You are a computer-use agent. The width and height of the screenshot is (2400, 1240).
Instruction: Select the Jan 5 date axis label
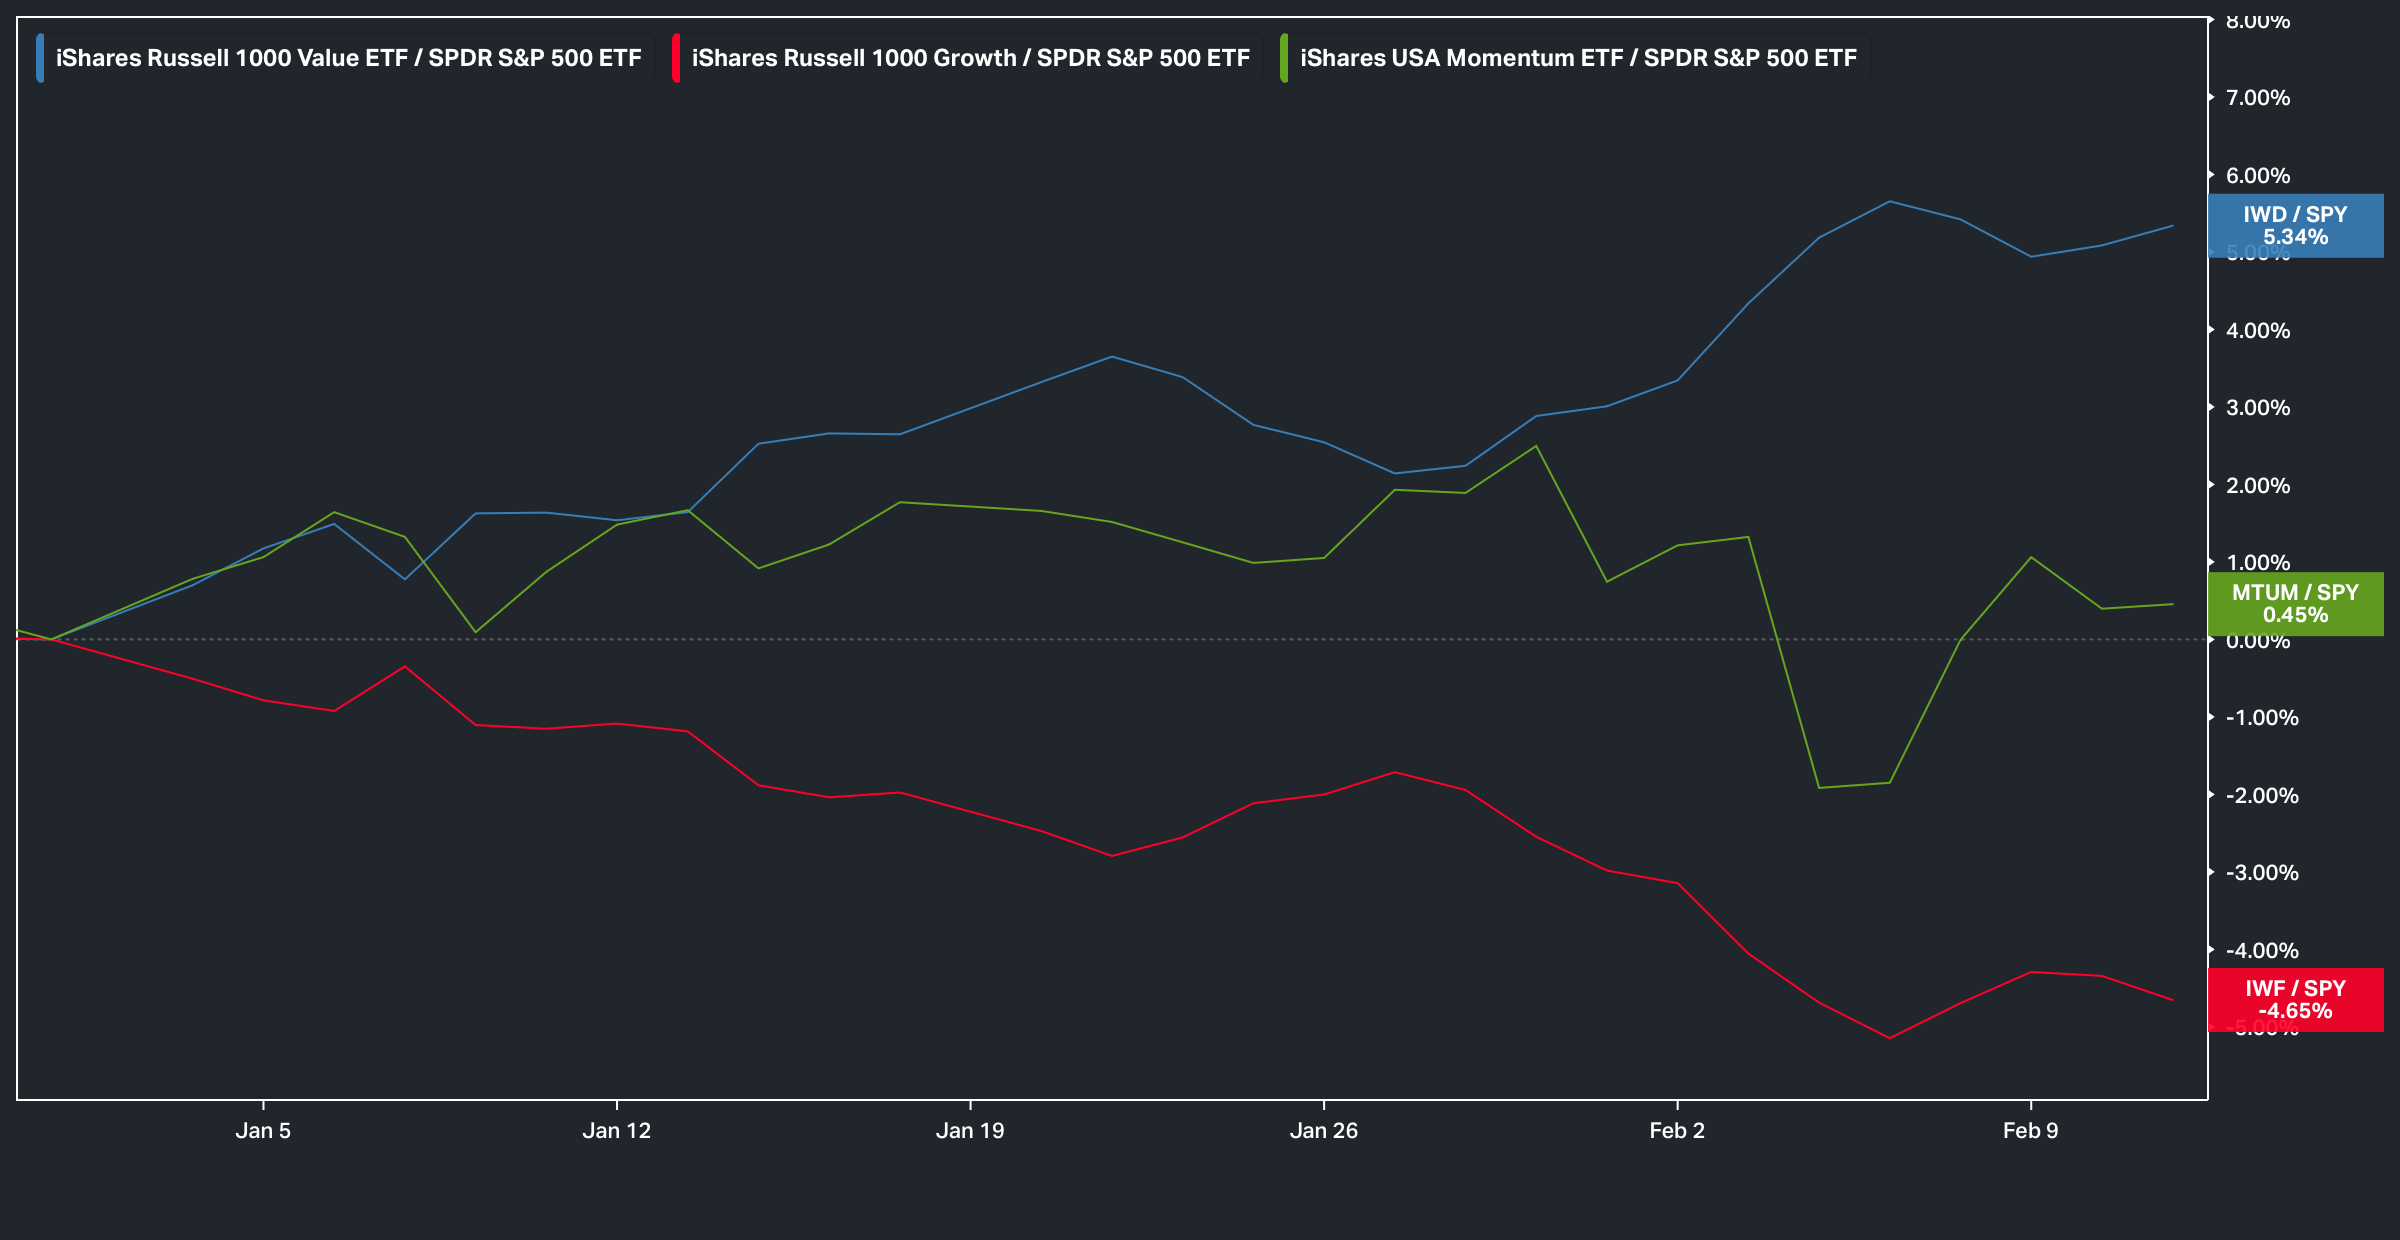coord(263,1131)
